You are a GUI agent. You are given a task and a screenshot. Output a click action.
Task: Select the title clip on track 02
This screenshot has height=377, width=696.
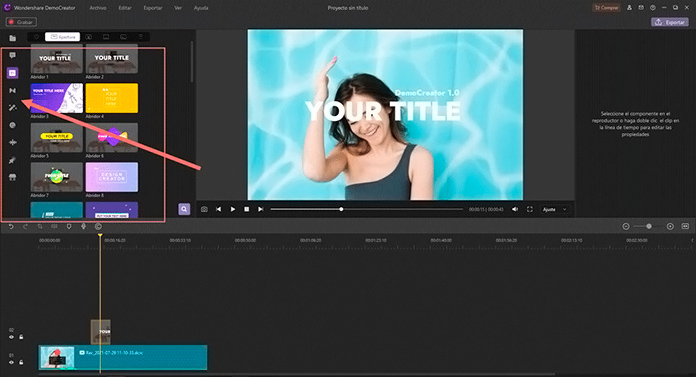click(x=101, y=332)
